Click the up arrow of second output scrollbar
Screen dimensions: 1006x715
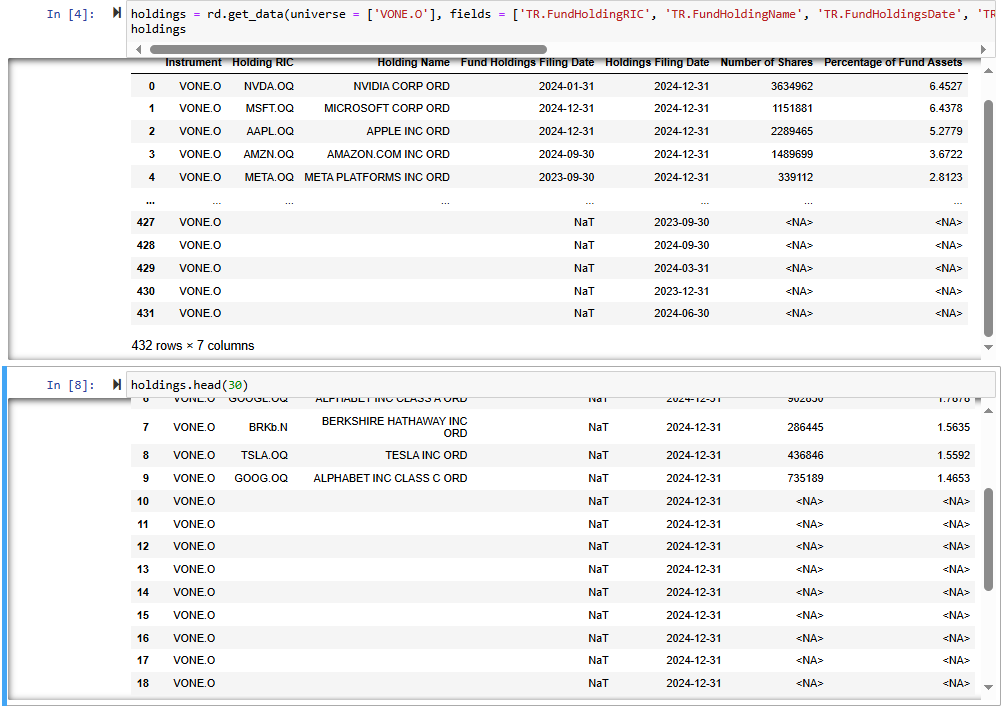[x=989, y=411]
